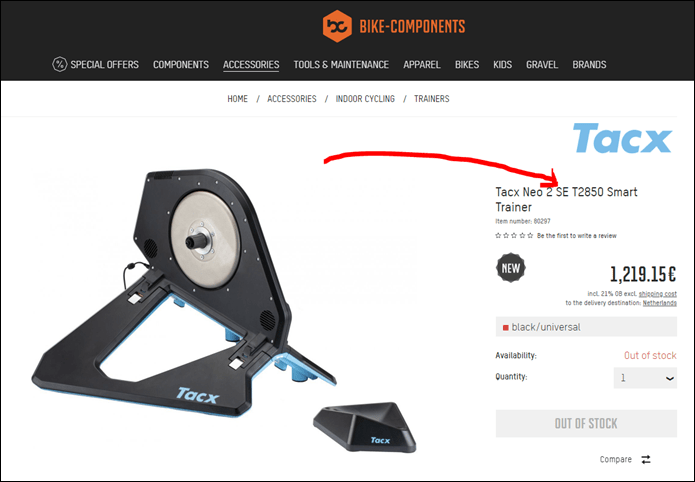Screen dimensions: 695x482
Task: Click the Netherlands delivery destination link
Action: (660, 303)
